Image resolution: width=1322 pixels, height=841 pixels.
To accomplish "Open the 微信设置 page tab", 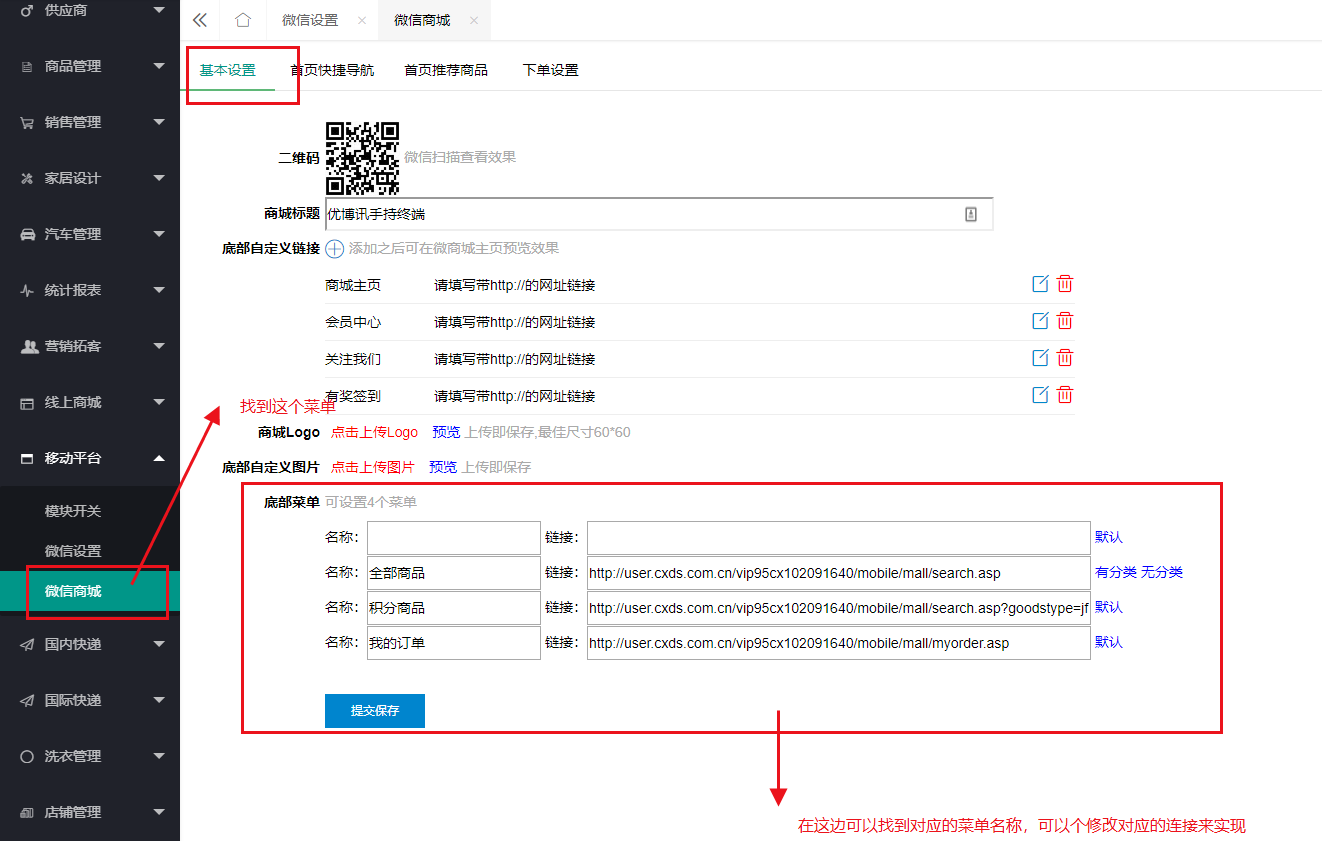I will (310, 20).
